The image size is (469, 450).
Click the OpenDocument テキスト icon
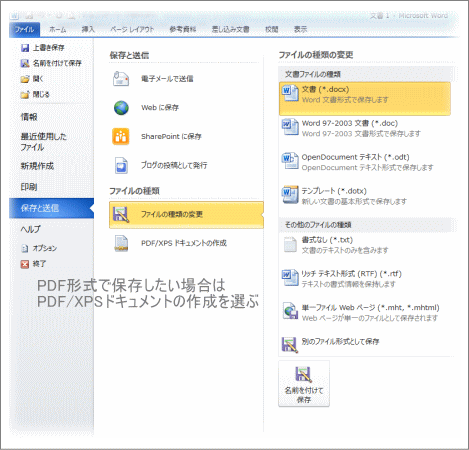coord(290,160)
